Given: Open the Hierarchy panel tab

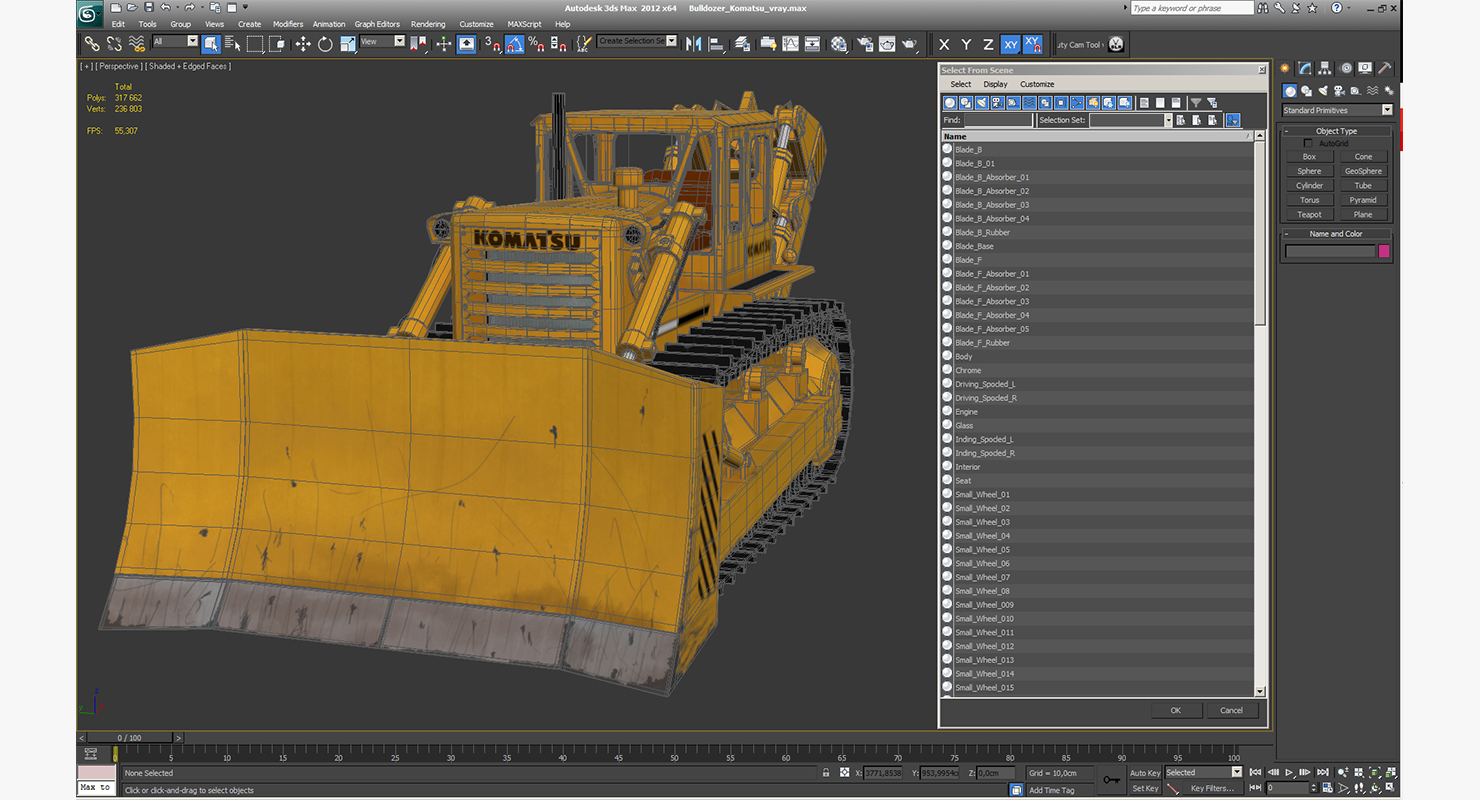Looking at the screenshot, I should [1325, 68].
